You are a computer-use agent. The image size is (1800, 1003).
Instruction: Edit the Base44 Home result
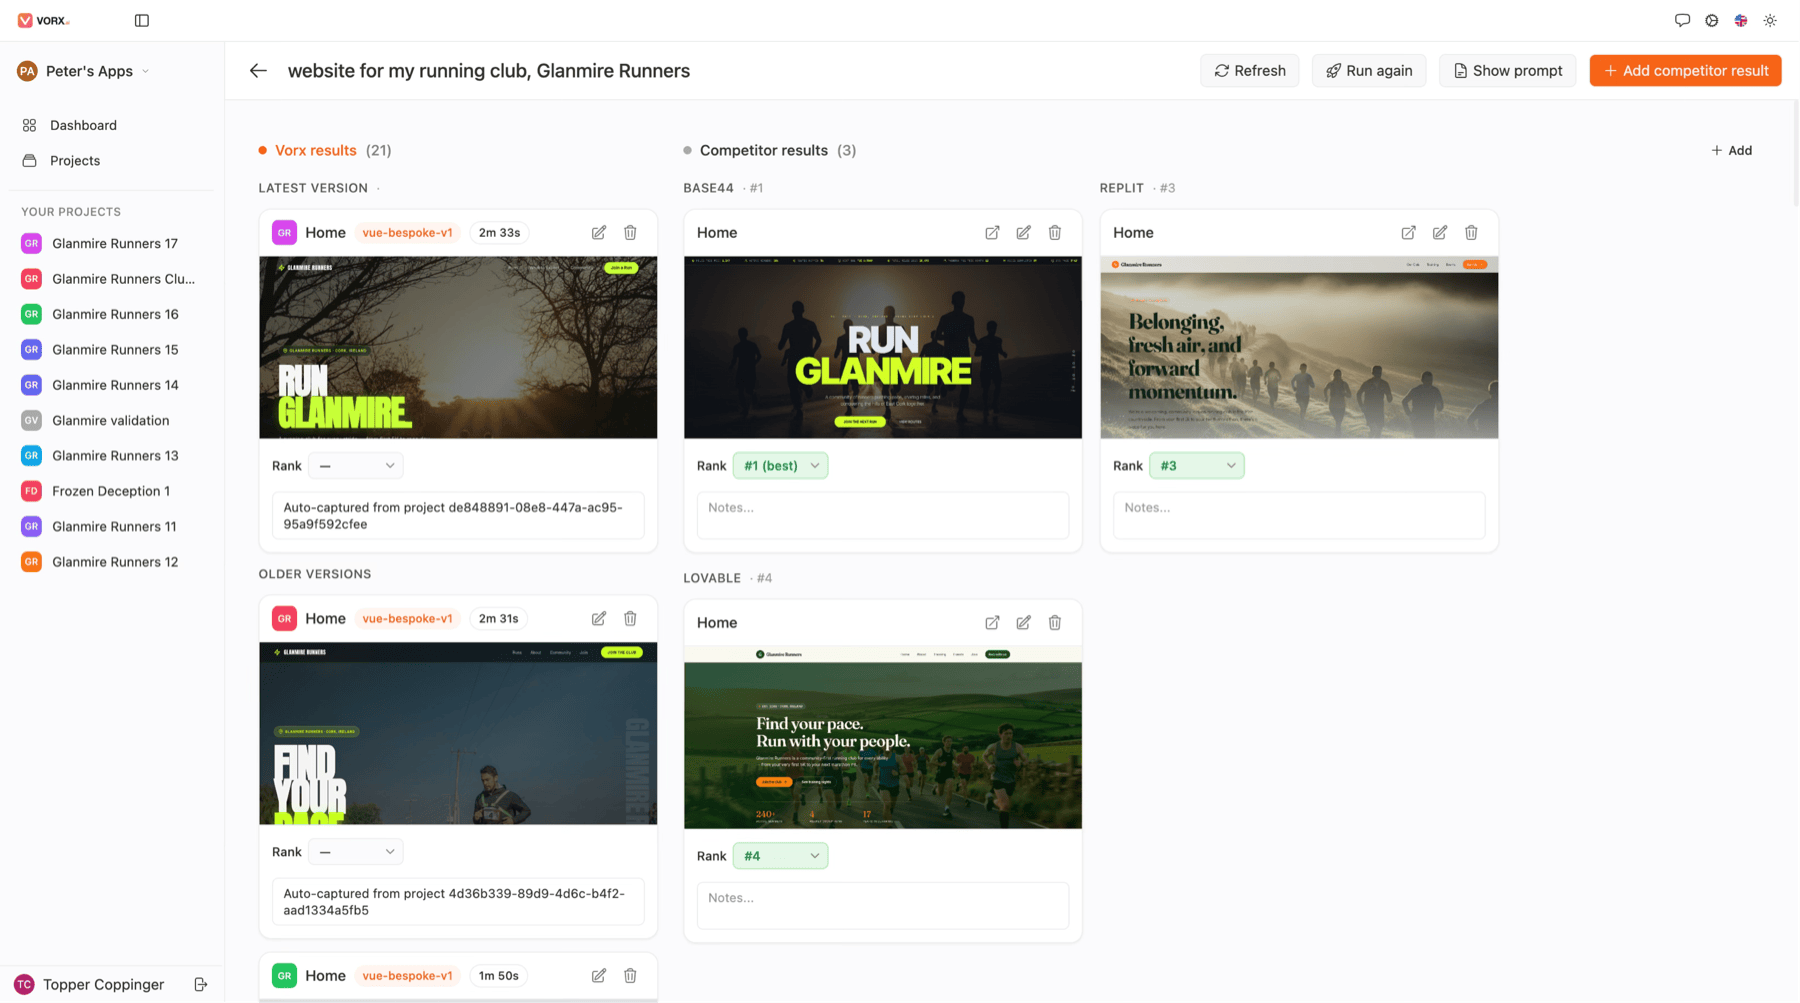point(1023,233)
